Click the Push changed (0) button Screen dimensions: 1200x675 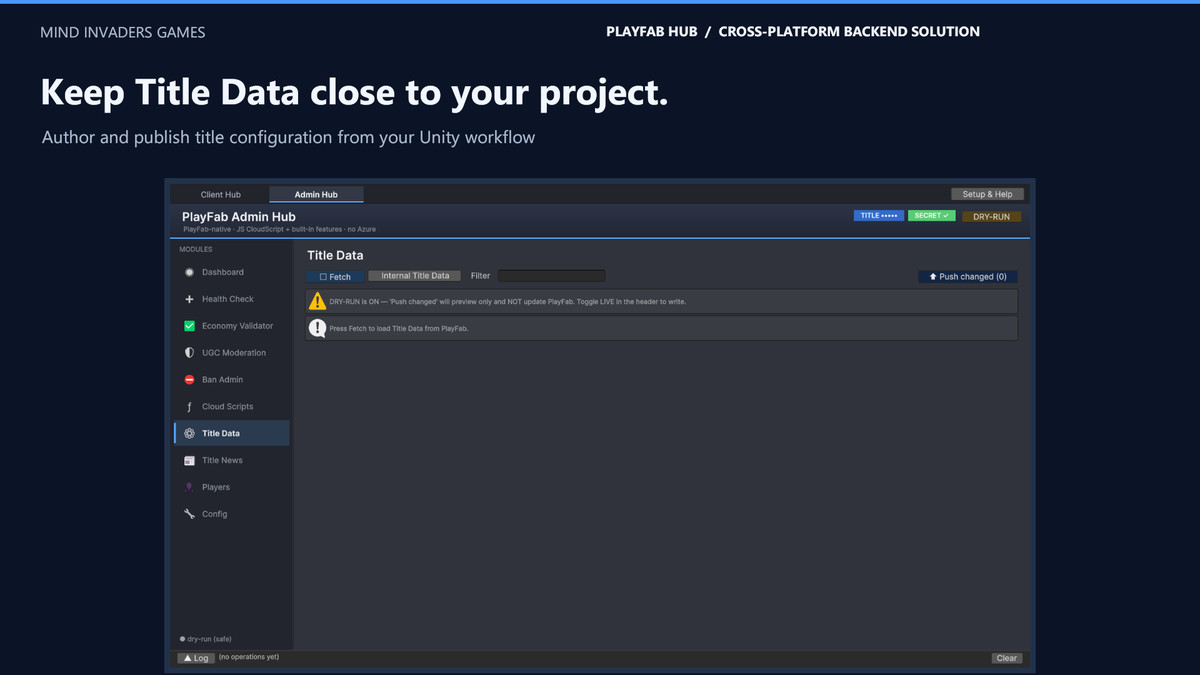tap(968, 276)
